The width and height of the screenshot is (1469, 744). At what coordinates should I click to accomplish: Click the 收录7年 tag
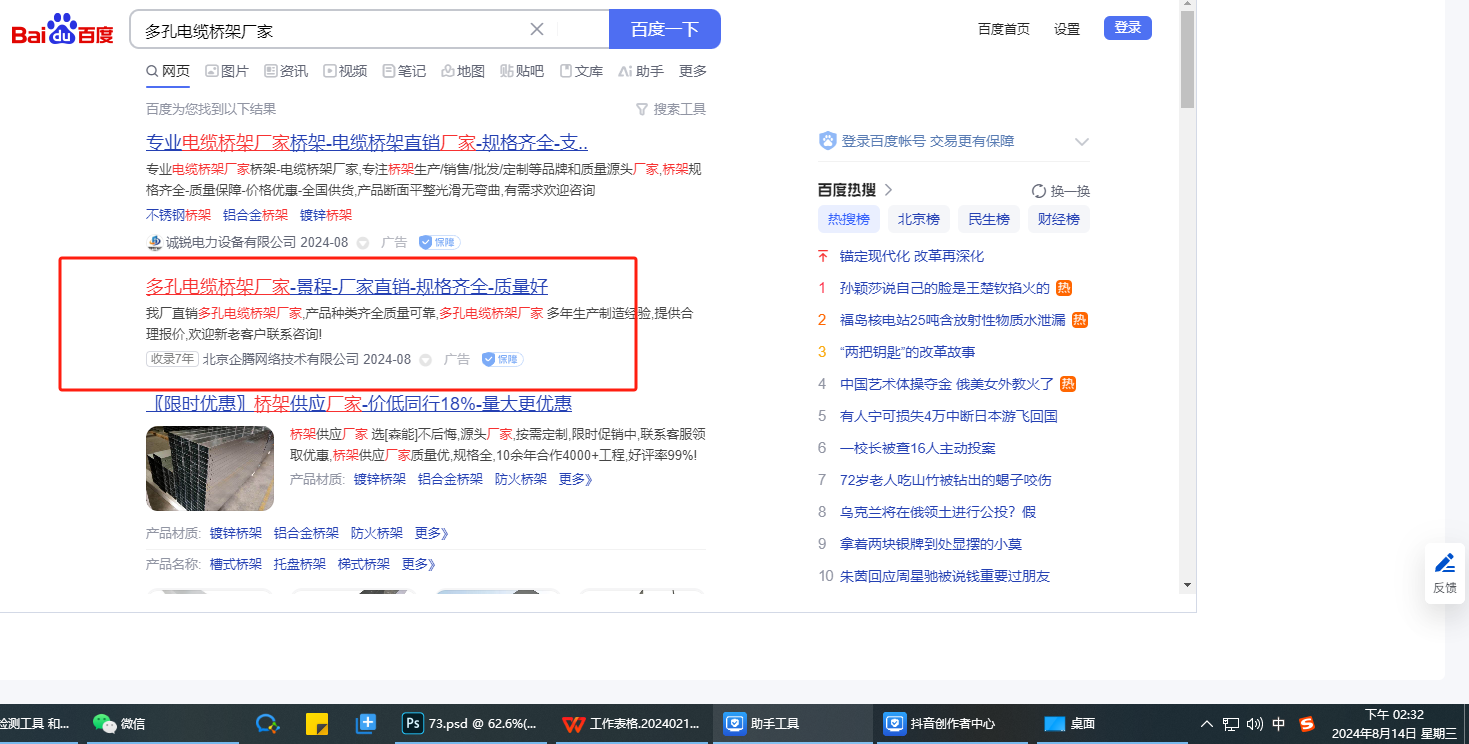[172, 359]
